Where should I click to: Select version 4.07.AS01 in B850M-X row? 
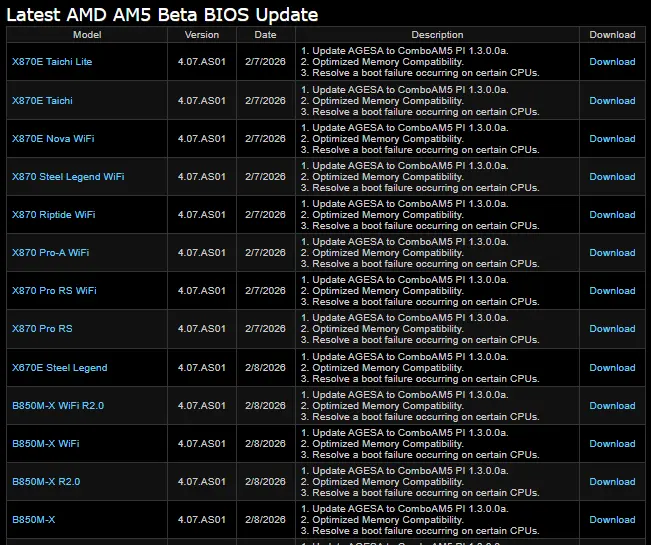(x=202, y=520)
